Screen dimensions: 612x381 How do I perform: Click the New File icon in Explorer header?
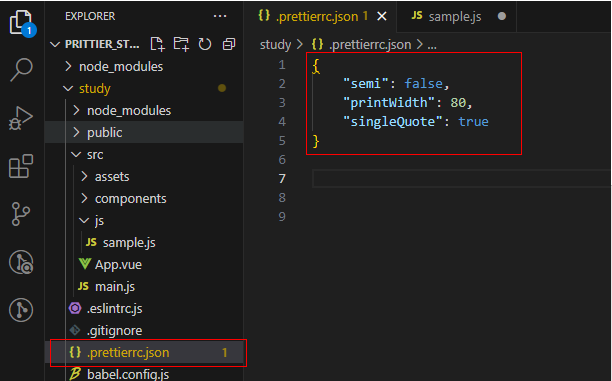click(x=157, y=44)
